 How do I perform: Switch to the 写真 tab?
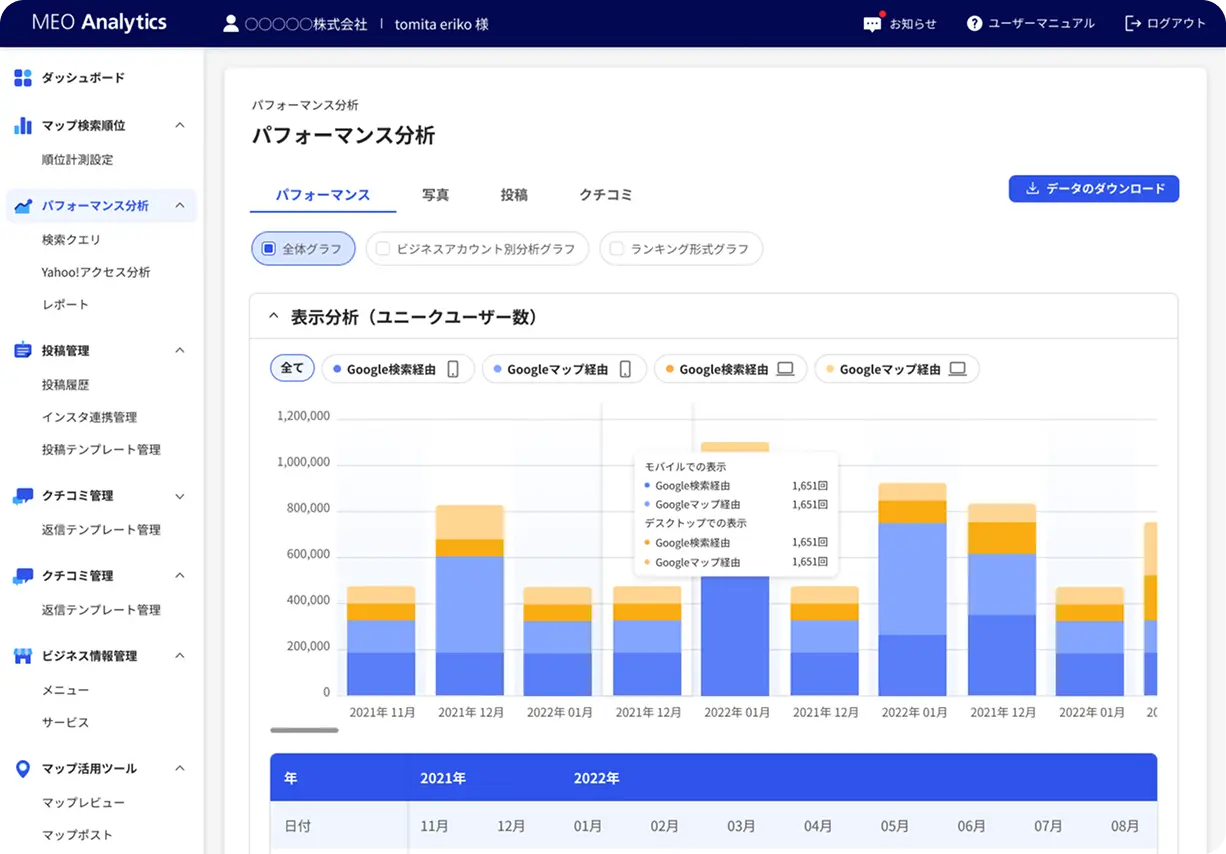pos(435,195)
